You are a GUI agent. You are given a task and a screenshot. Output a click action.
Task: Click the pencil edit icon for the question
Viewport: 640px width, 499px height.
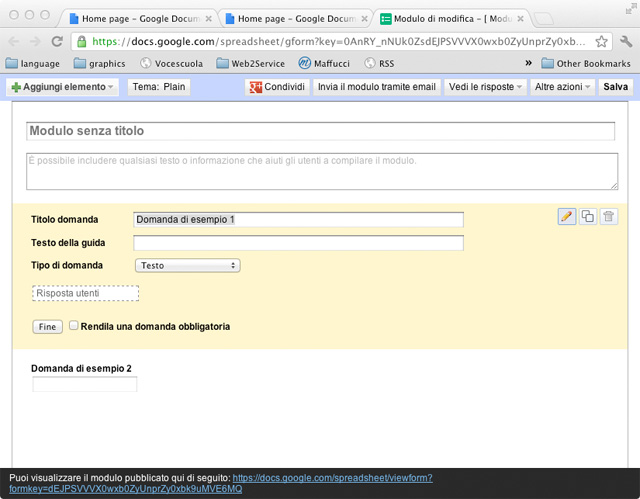coord(567,217)
